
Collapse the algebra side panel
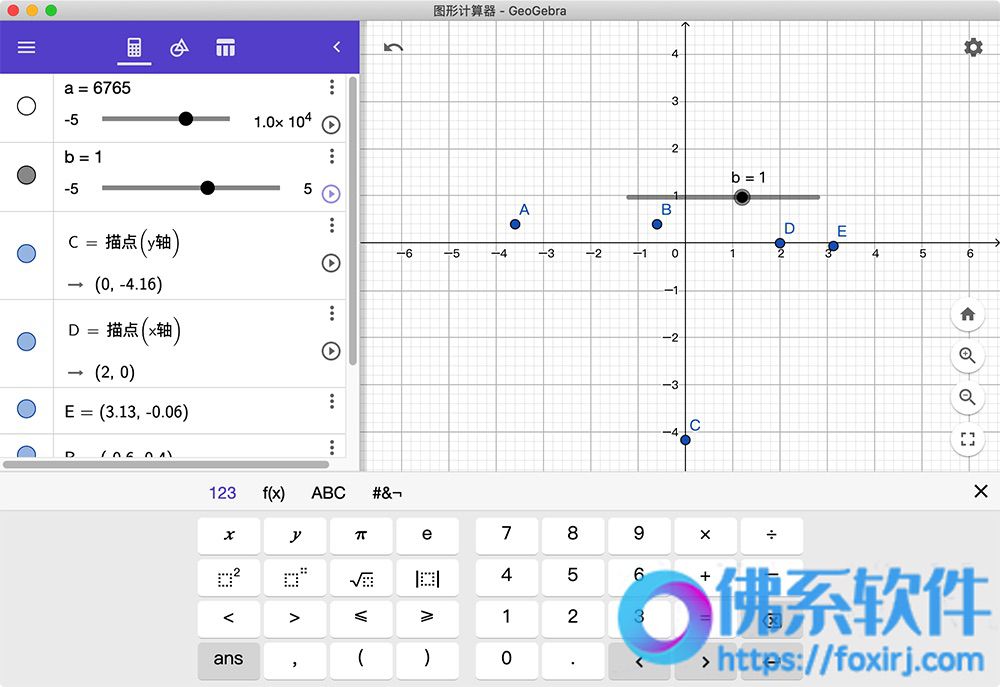click(x=337, y=47)
